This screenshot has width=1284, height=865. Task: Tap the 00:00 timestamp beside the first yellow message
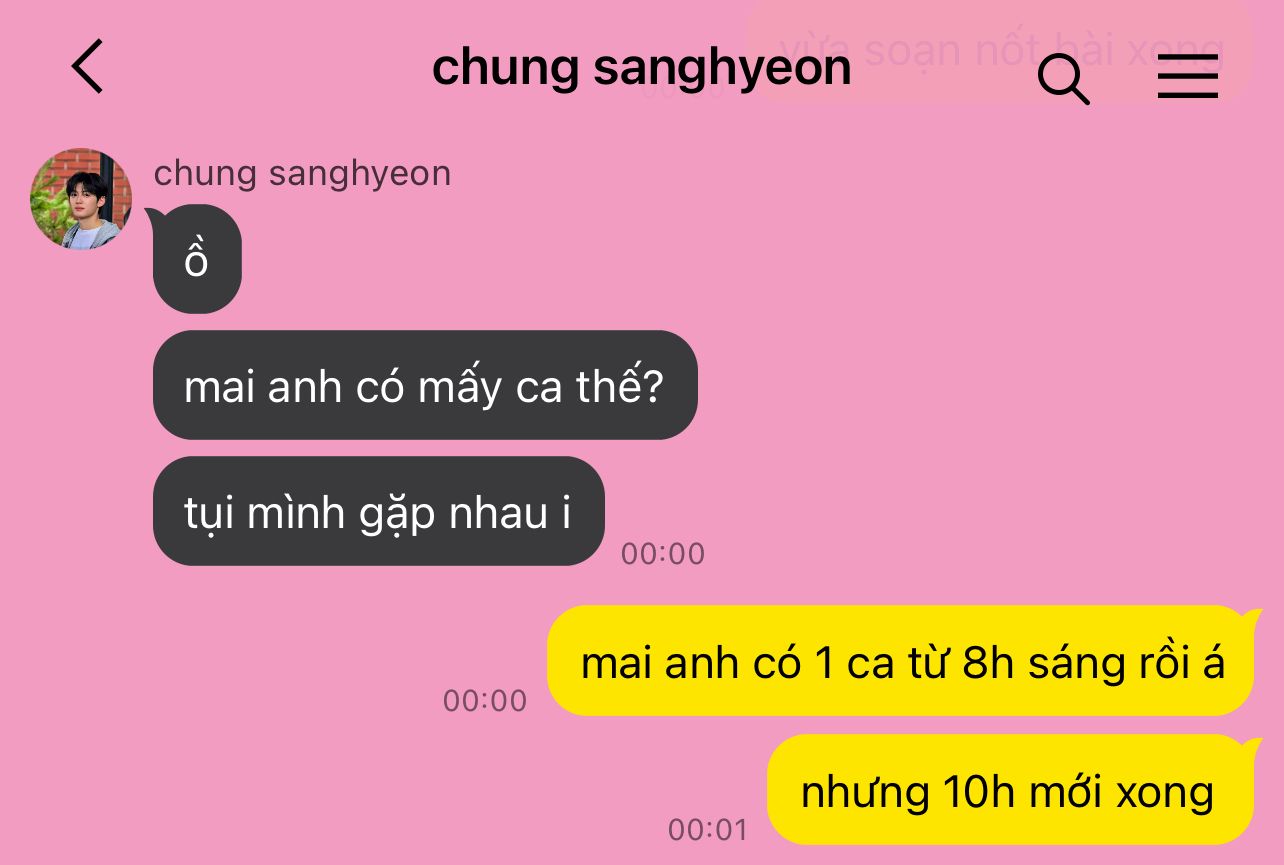click(x=485, y=700)
